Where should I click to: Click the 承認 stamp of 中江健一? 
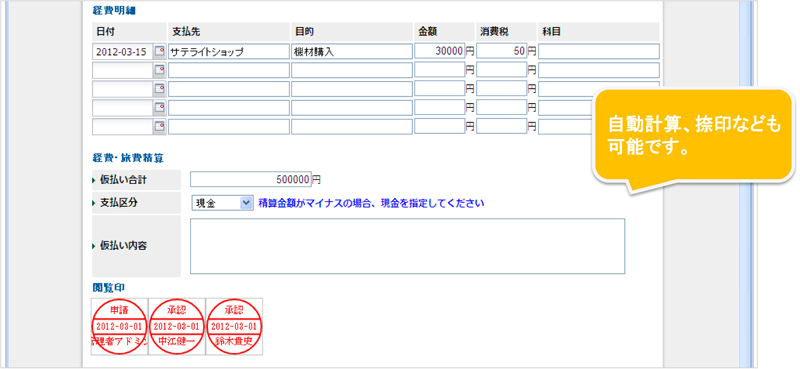(177, 327)
